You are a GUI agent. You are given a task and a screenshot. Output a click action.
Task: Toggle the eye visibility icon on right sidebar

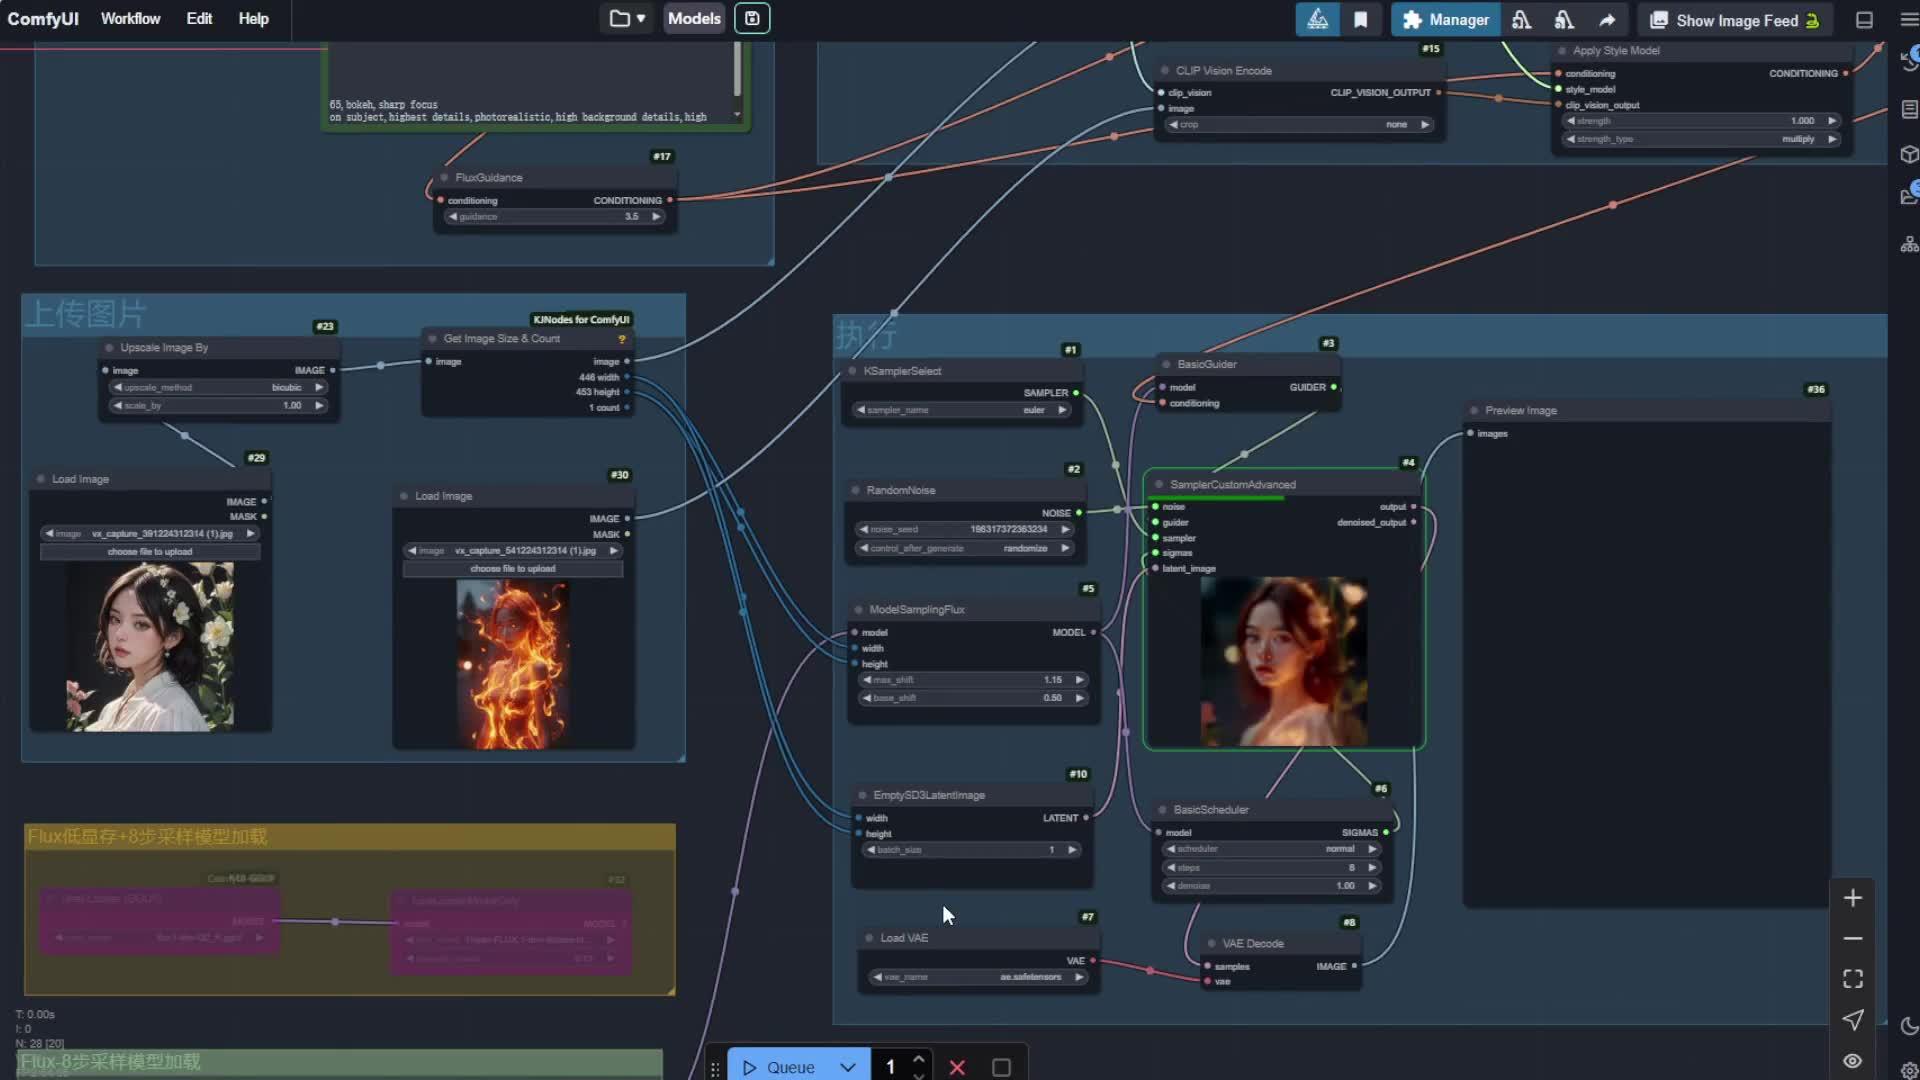pos(1855,1061)
